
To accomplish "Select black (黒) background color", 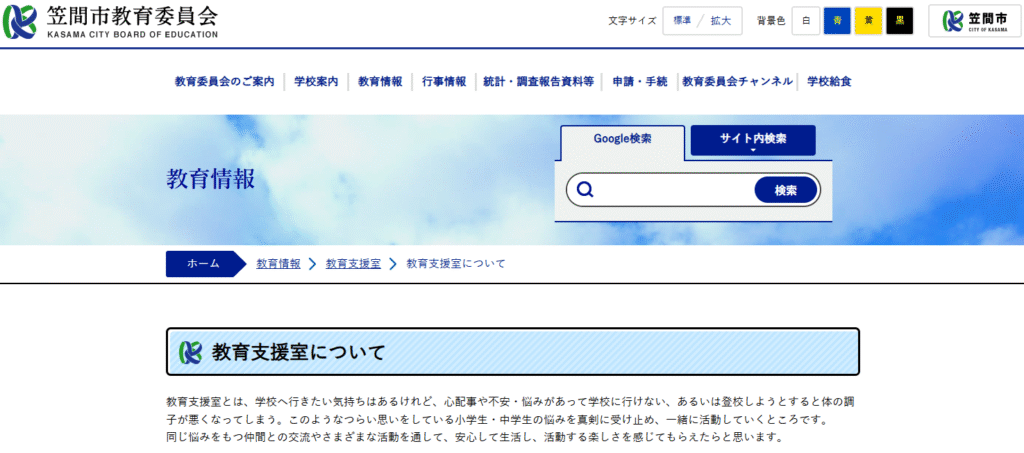I will pos(900,21).
